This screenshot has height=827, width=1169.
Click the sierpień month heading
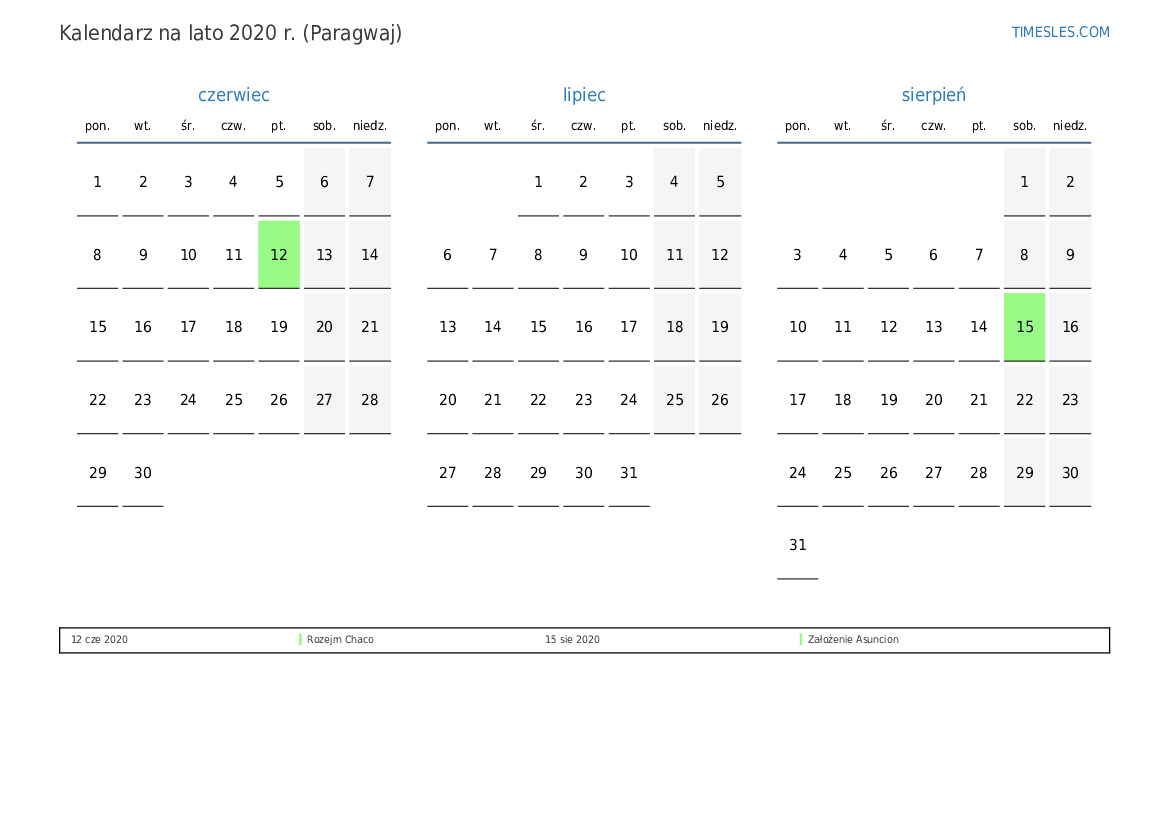click(933, 95)
